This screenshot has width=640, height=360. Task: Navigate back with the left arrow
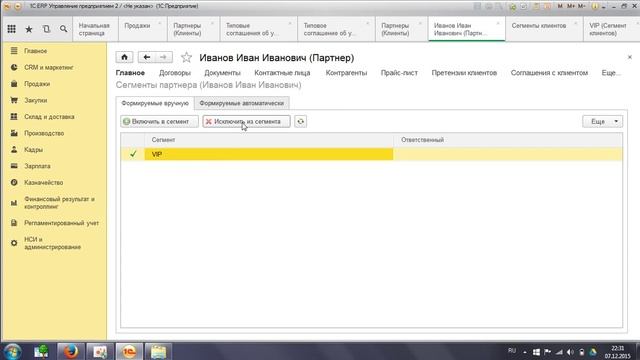click(147, 57)
